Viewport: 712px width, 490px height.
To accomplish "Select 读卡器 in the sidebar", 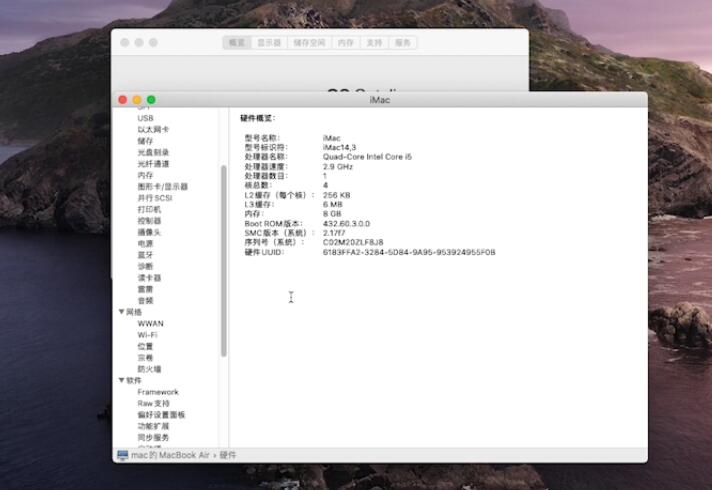I will [149, 277].
